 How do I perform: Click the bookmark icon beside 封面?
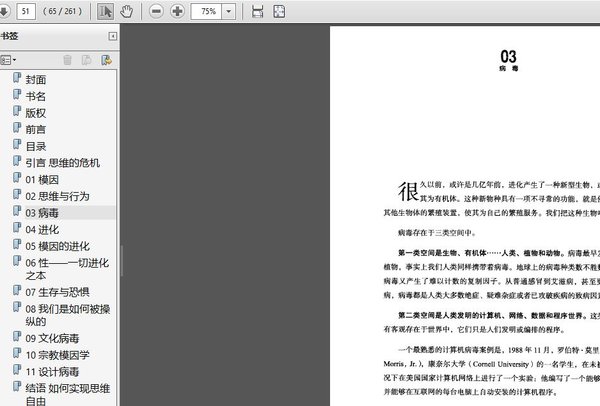(17, 78)
